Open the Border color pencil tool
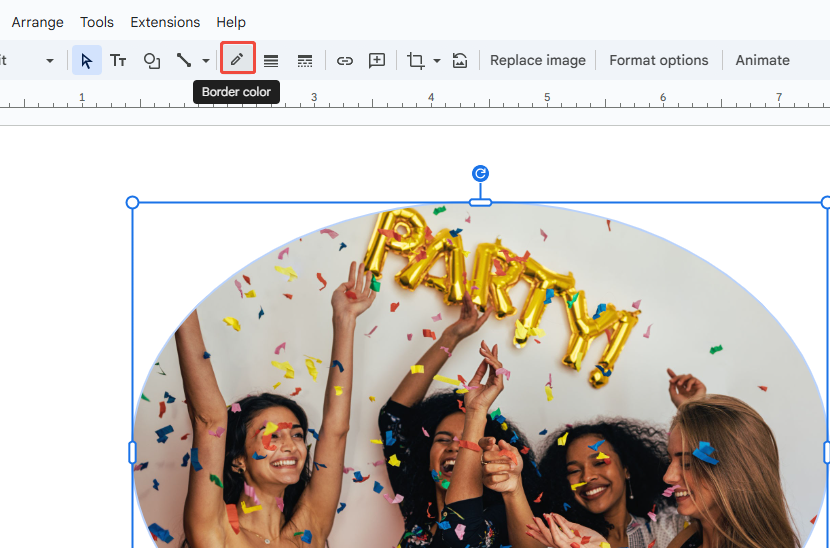Image resolution: width=830 pixels, height=548 pixels. point(237,60)
